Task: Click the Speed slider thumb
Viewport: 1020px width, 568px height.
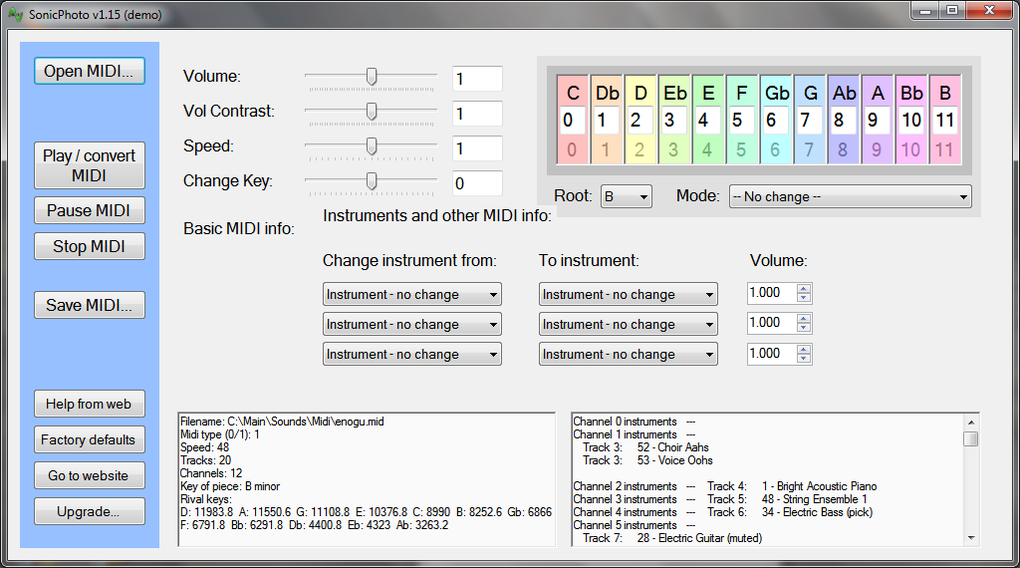Action: coord(371,146)
